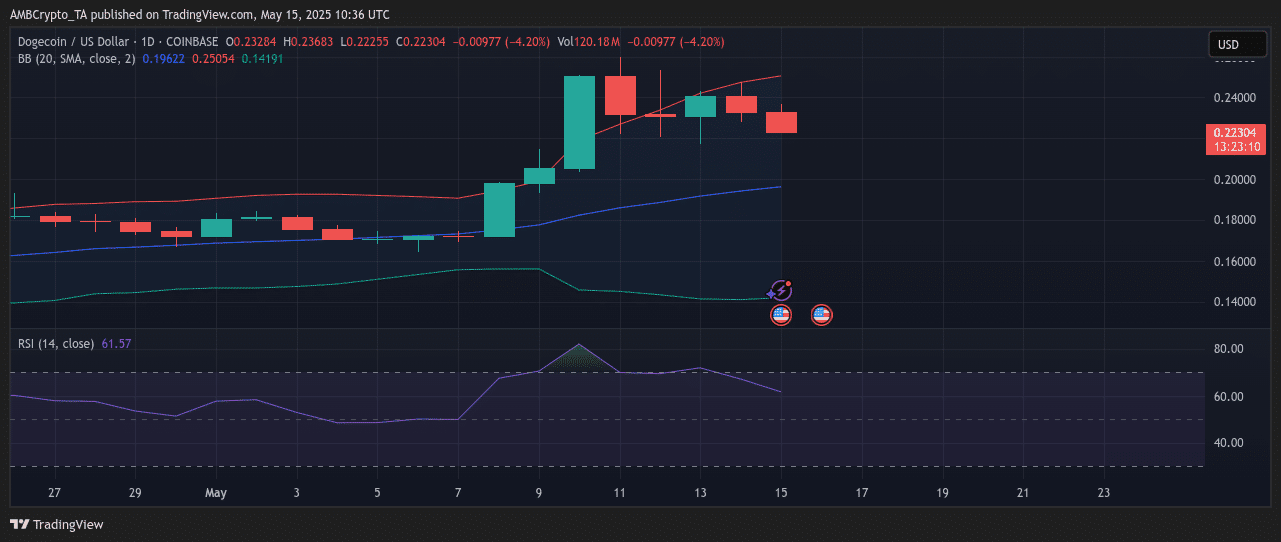Click the RSI (14, close) indicator label

(x=56, y=344)
